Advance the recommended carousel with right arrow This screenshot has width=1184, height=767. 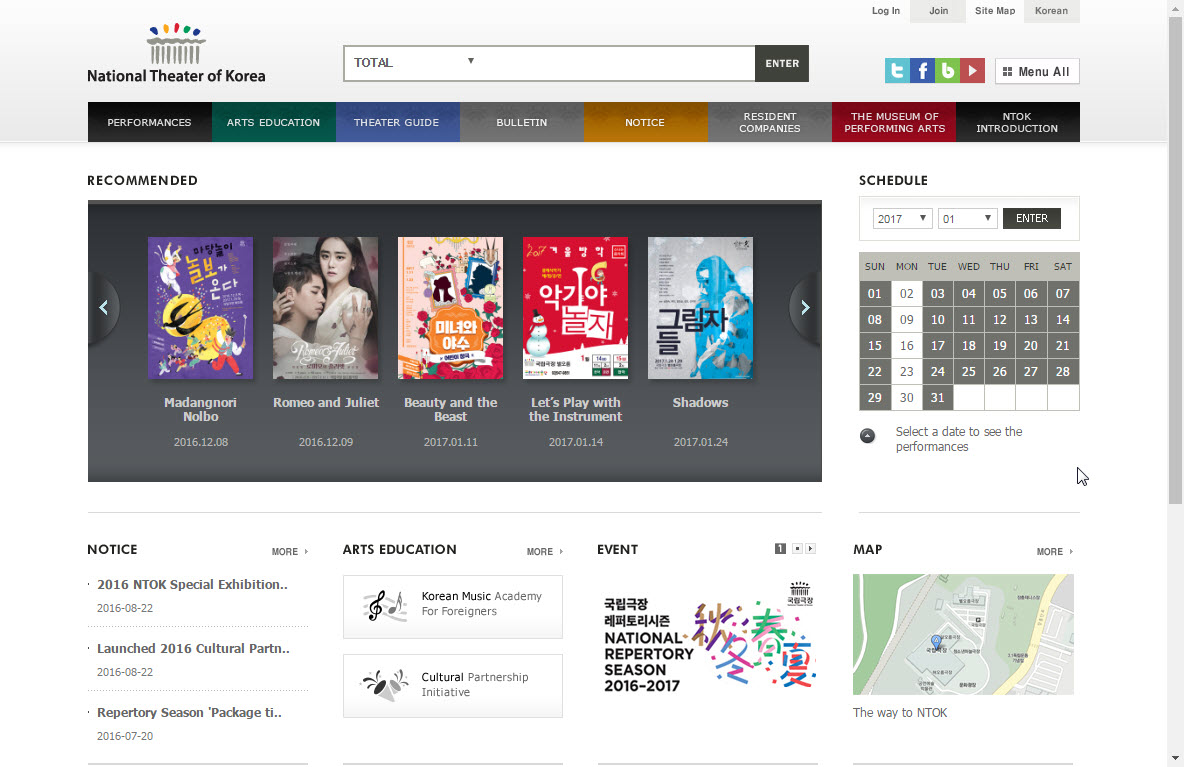(x=805, y=308)
